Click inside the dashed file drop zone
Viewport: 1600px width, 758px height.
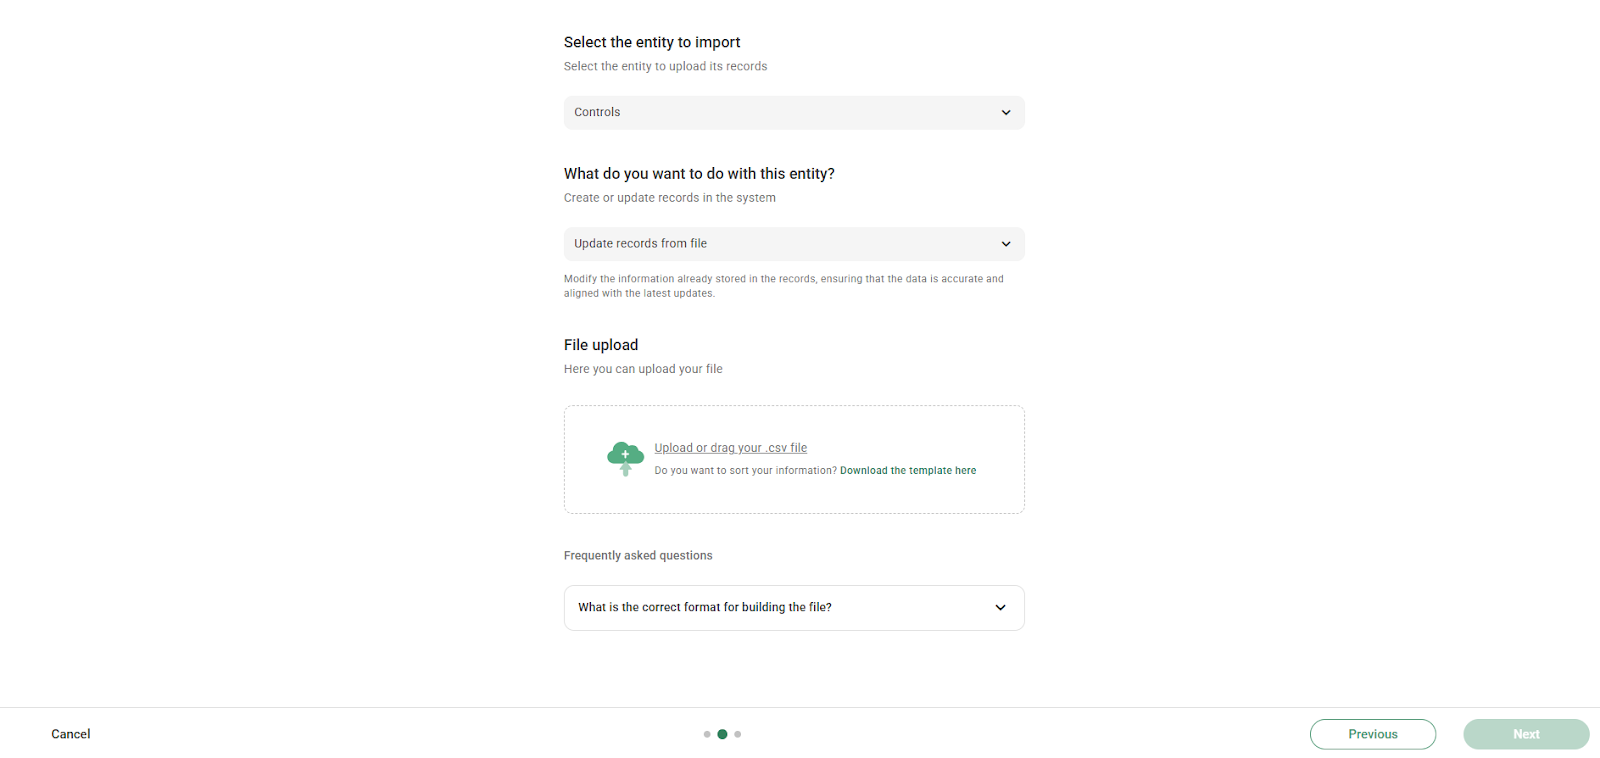coord(794,459)
